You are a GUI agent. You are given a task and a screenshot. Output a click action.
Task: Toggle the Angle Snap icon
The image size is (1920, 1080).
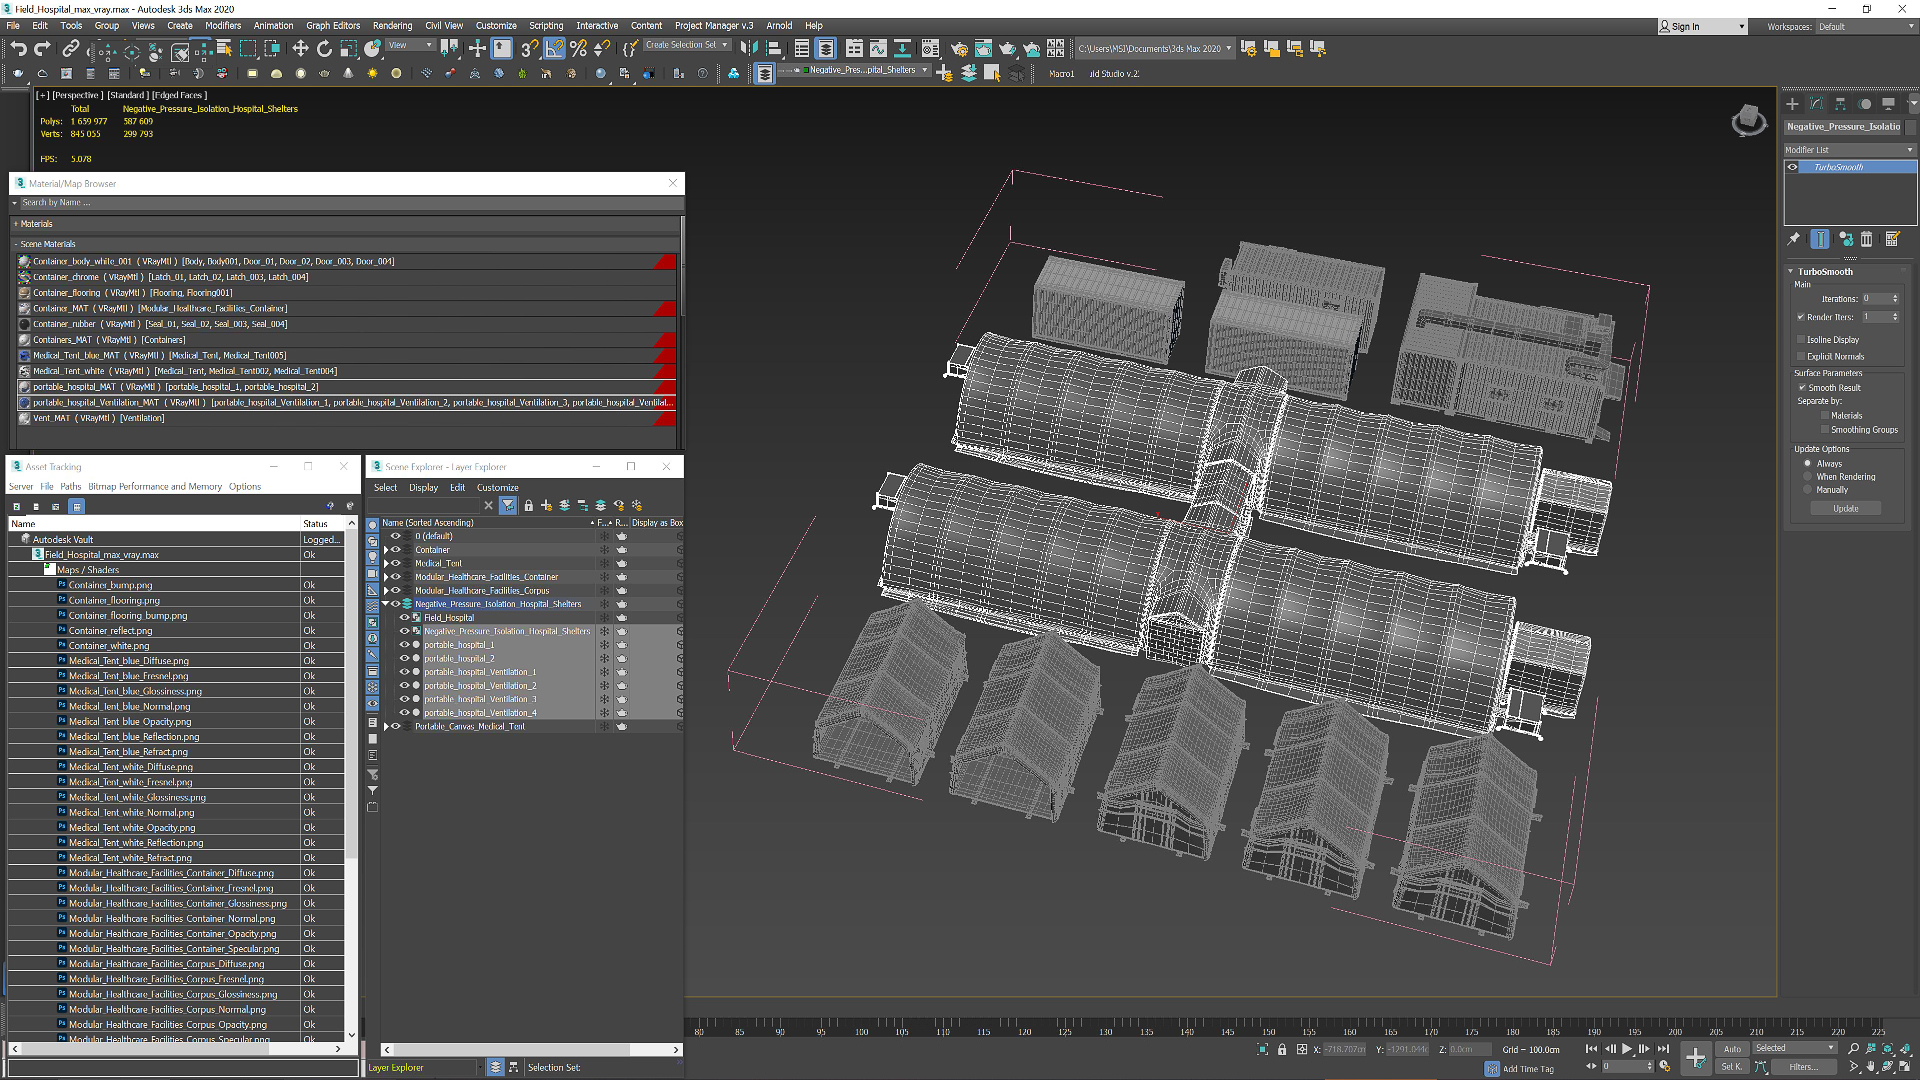tap(554, 48)
